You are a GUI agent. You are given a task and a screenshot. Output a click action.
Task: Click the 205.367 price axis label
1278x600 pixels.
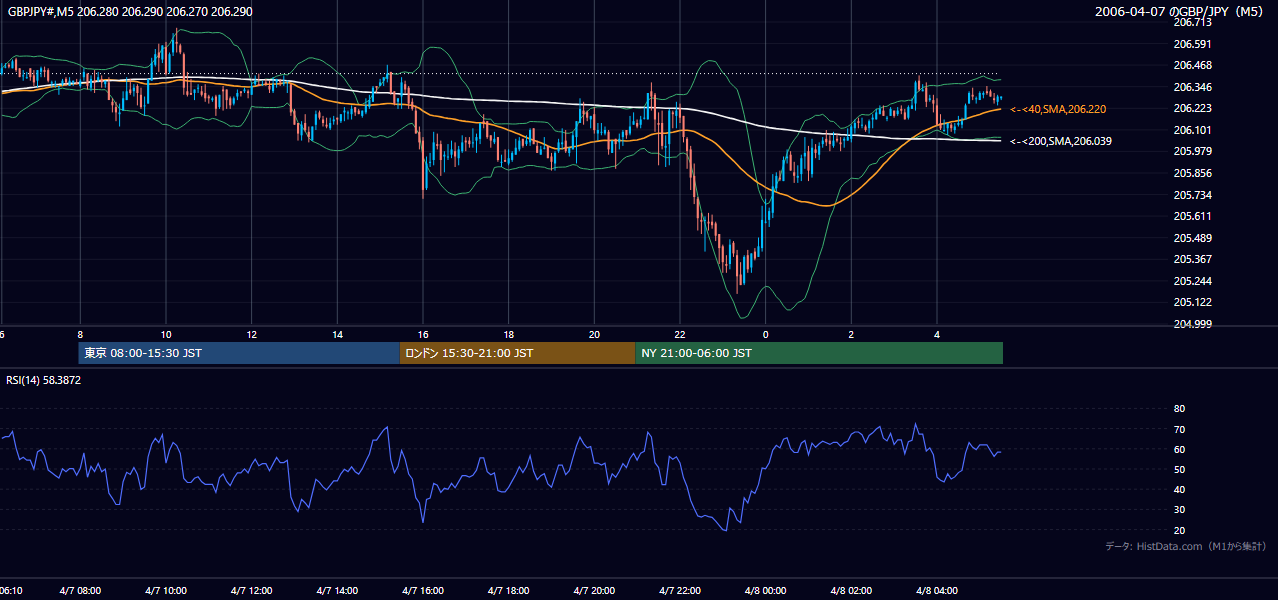tap(1192, 259)
